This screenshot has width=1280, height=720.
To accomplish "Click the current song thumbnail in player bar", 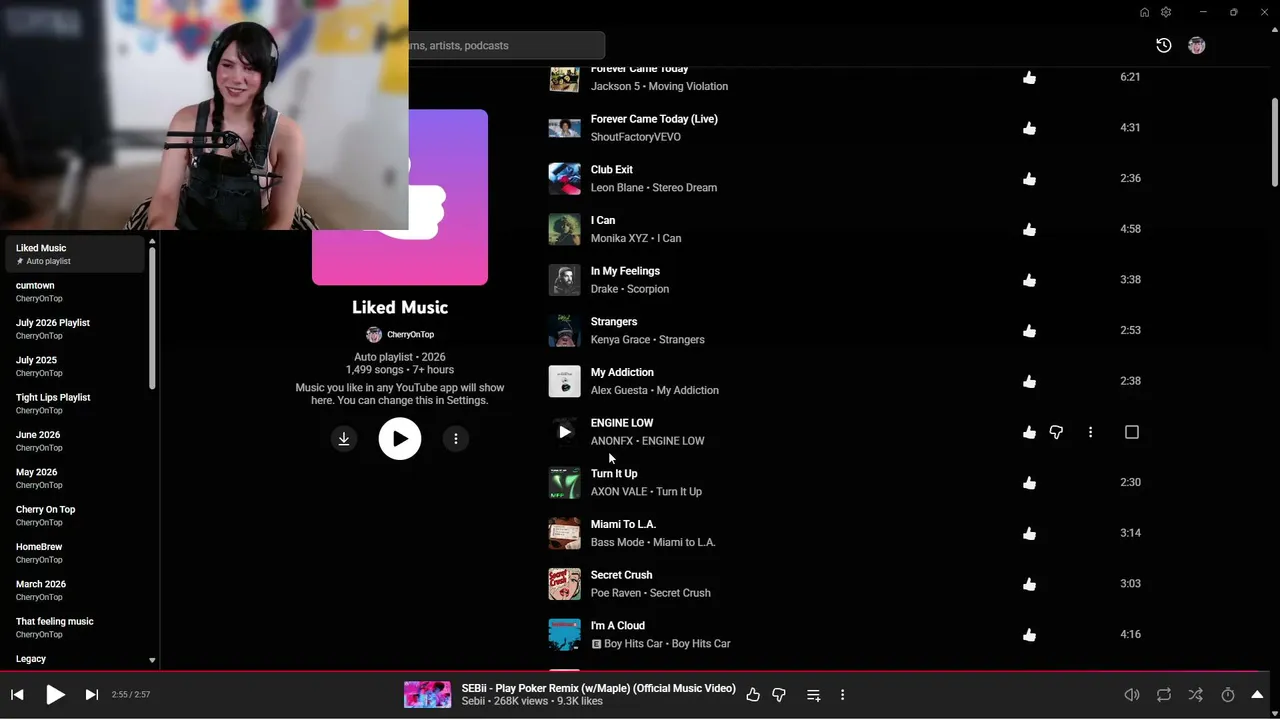I will point(427,694).
